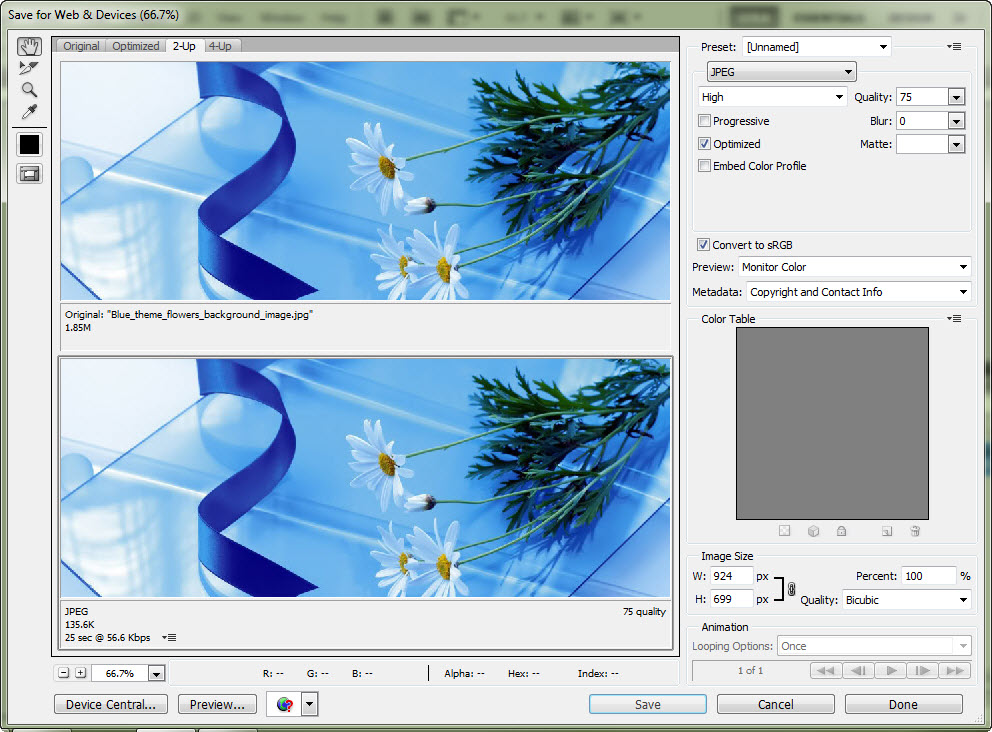This screenshot has width=992, height=732.
Task: Open the JPEG file format dropdown
Action: pyautogui.click(x=781, y=72)
